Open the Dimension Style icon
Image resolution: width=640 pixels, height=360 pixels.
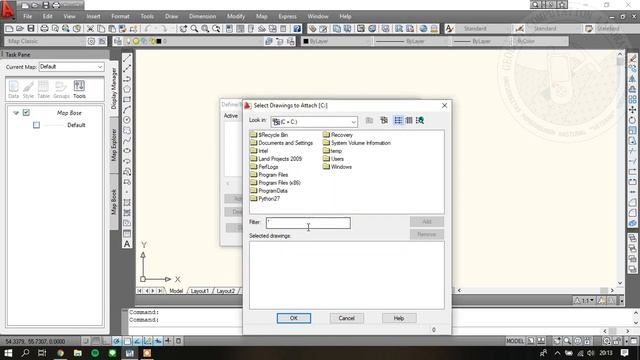tap(520, 29)
